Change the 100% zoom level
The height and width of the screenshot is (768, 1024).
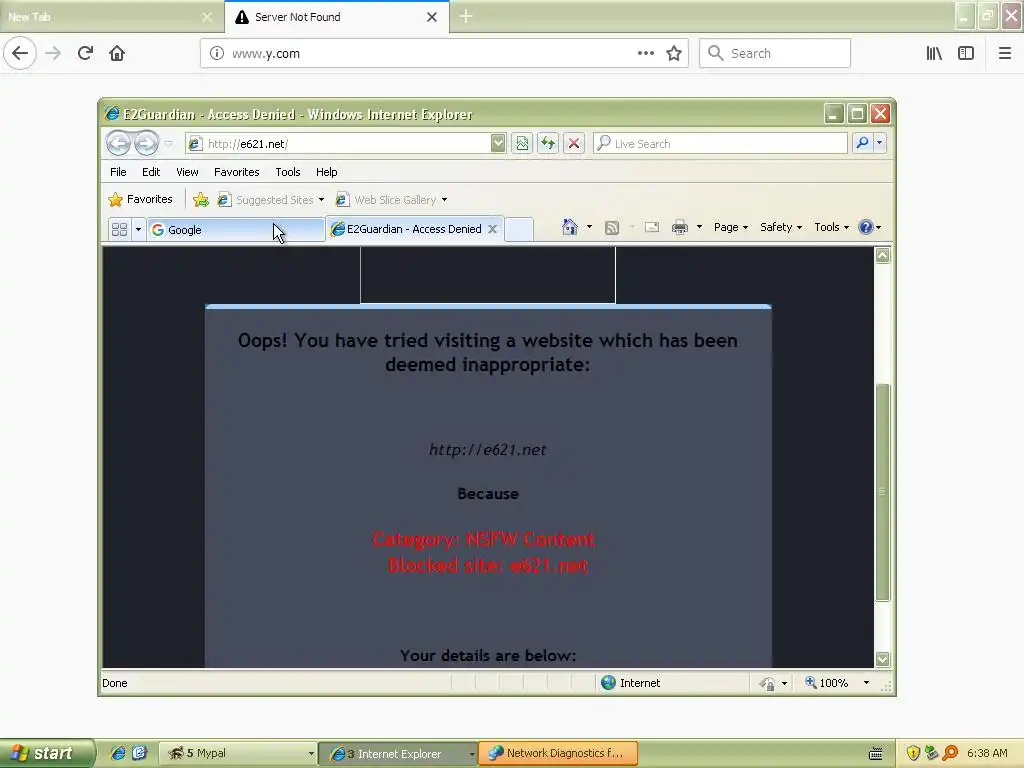pyautogui.click(x=837, y=682)
